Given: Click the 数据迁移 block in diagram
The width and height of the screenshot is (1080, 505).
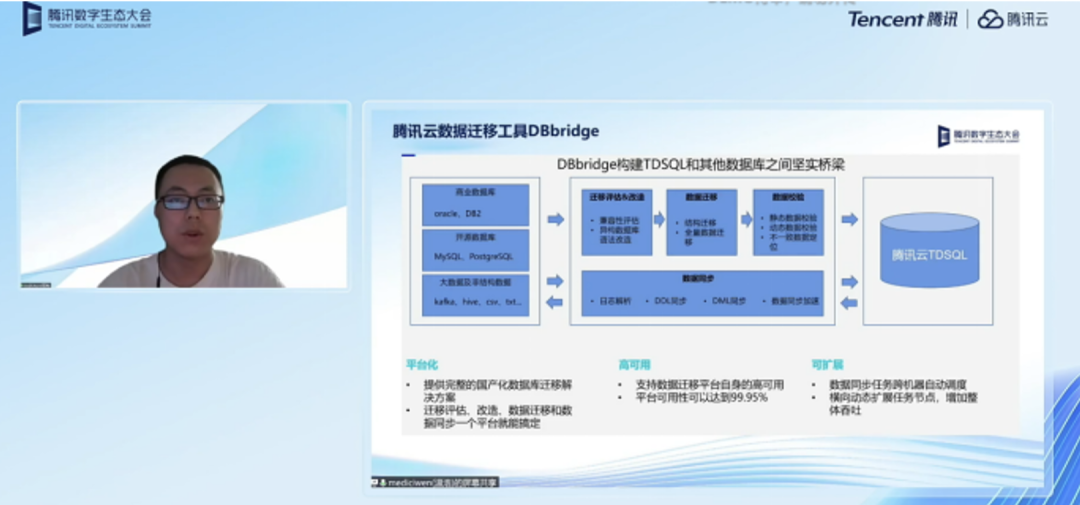Looking at the screenshot, I should 701,223.
